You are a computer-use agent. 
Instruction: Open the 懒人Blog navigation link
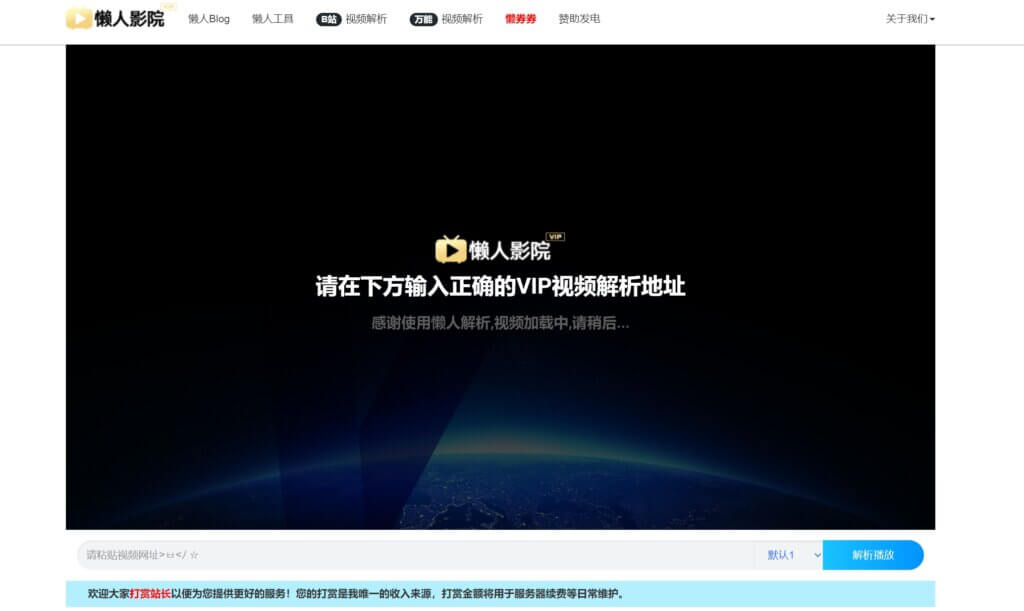click(x=209, y=19)
